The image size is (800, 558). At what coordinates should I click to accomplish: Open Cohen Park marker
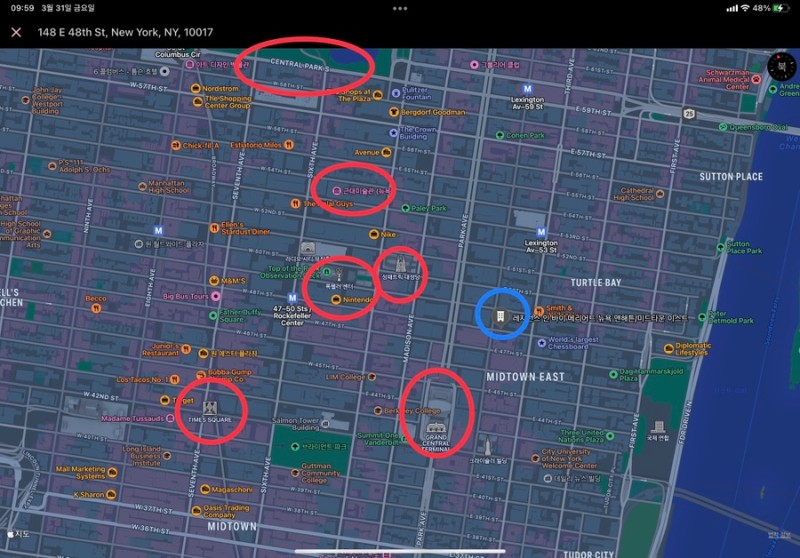[500, 135]
